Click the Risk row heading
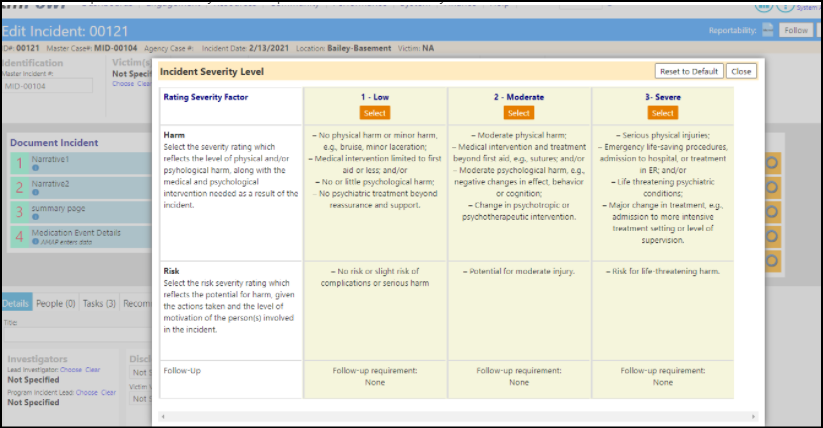The image size is (823, 428). [171, 271]
